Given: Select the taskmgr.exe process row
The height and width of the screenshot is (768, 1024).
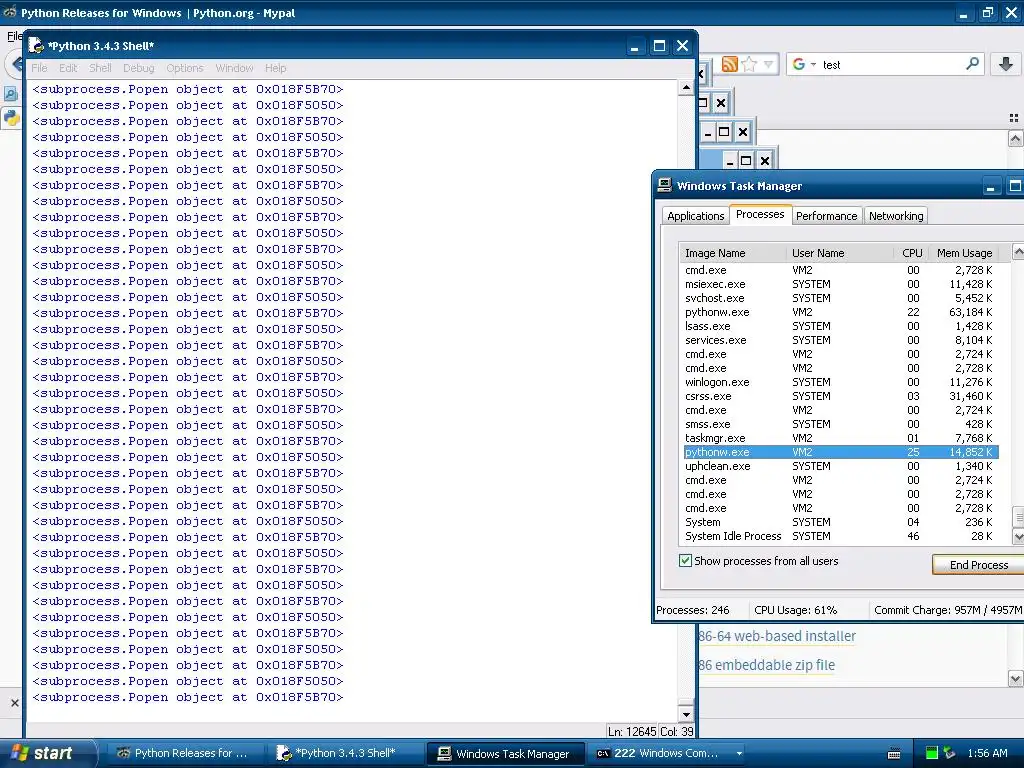Looking at the screenshot, I should pos(840,438).
